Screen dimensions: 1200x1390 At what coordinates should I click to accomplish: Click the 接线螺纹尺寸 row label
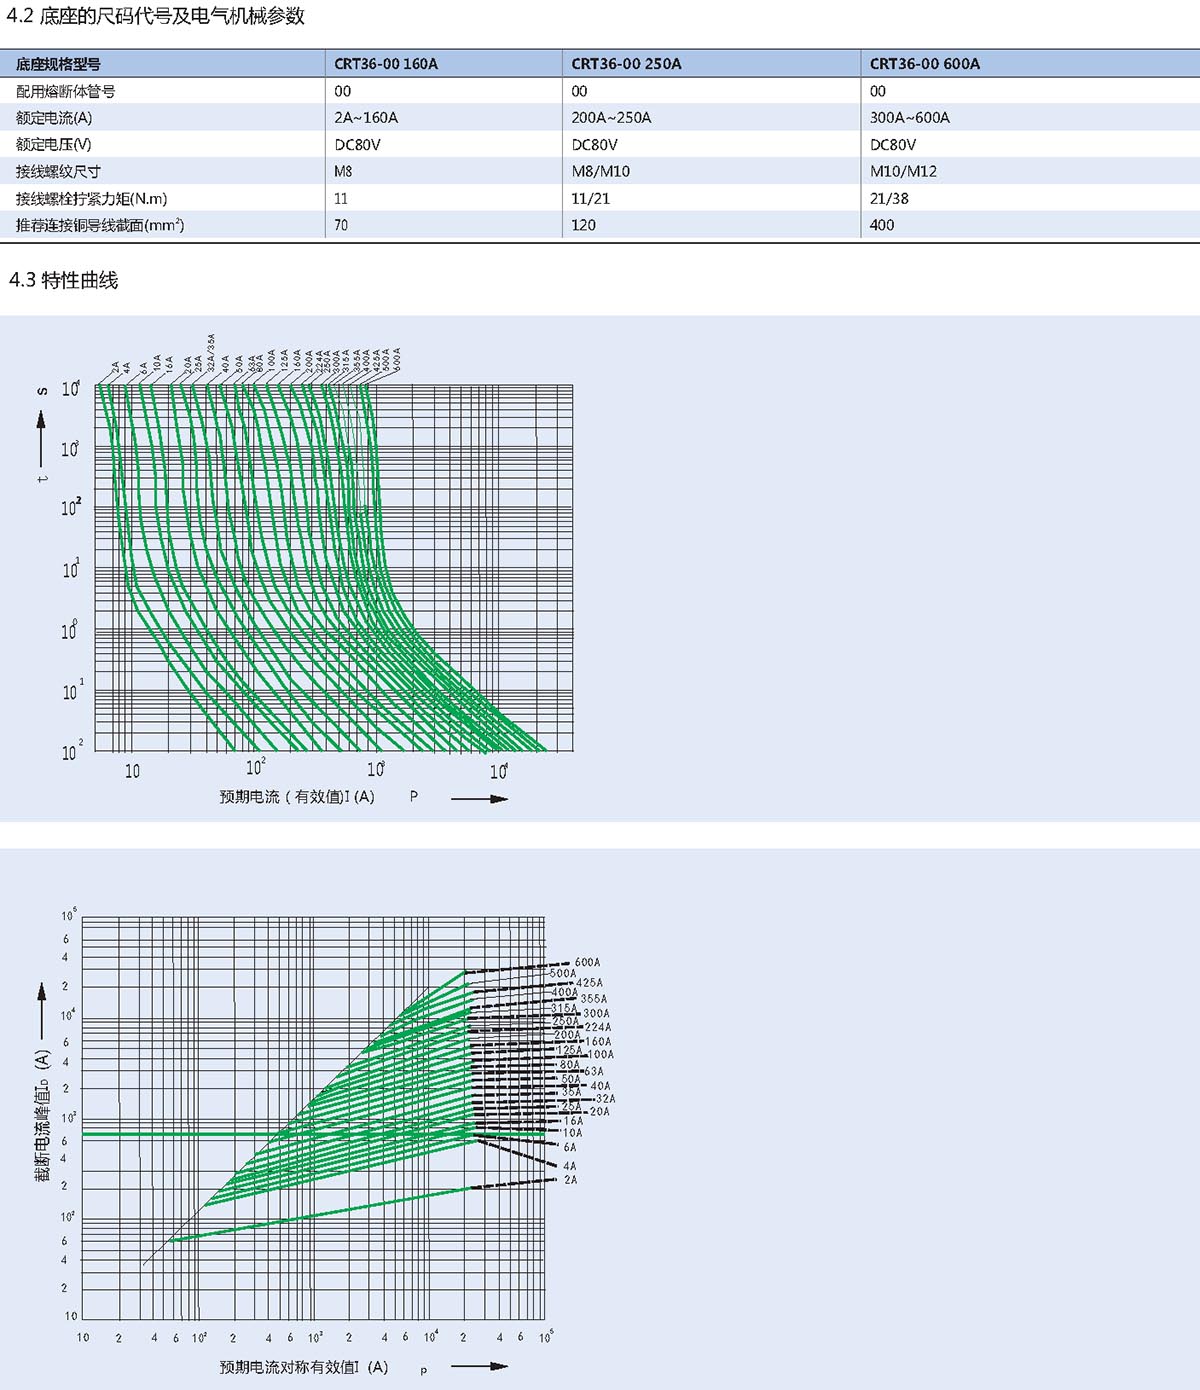pos(58,172)
